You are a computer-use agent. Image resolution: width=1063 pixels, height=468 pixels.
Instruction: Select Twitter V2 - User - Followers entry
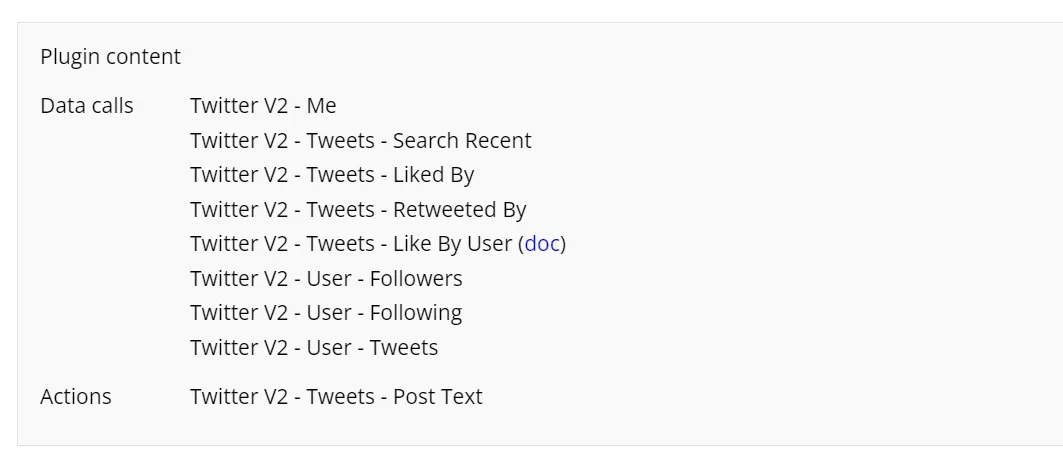pyautogui.click(x=326, y=279)
